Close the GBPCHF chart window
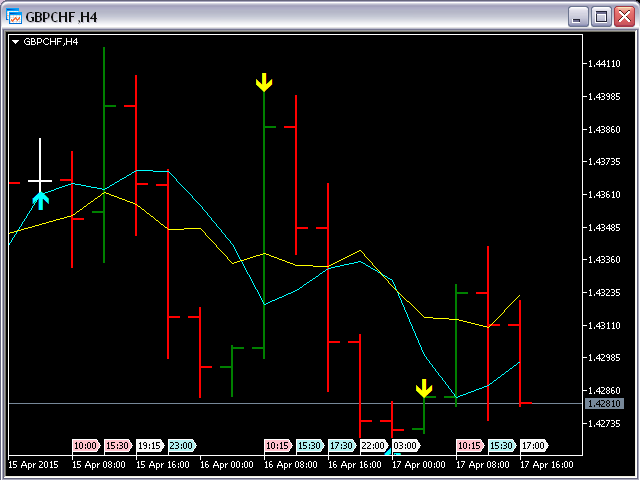 [625, 17]
